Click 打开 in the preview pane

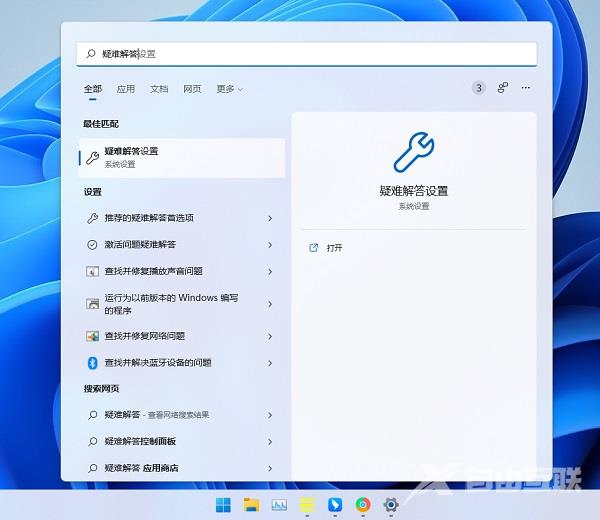click(334, 248)
